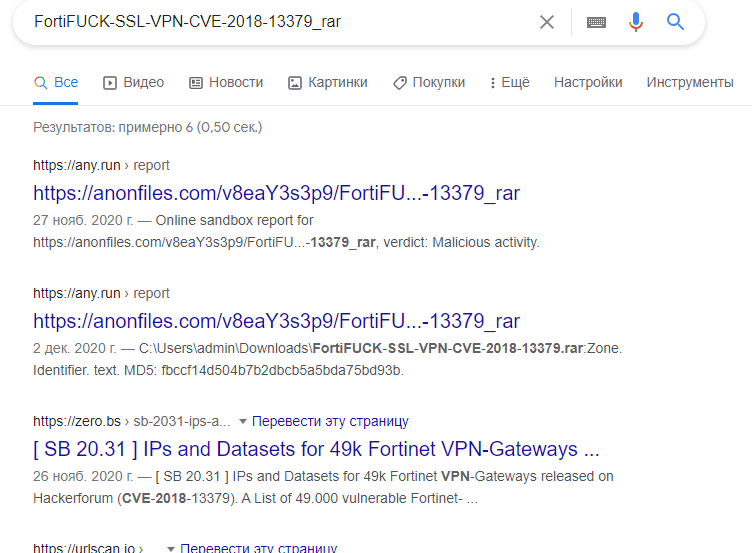Viewport: 752px width, 553px height.
Task: Go to the Картинки tab
Action: tap(328, 82)
